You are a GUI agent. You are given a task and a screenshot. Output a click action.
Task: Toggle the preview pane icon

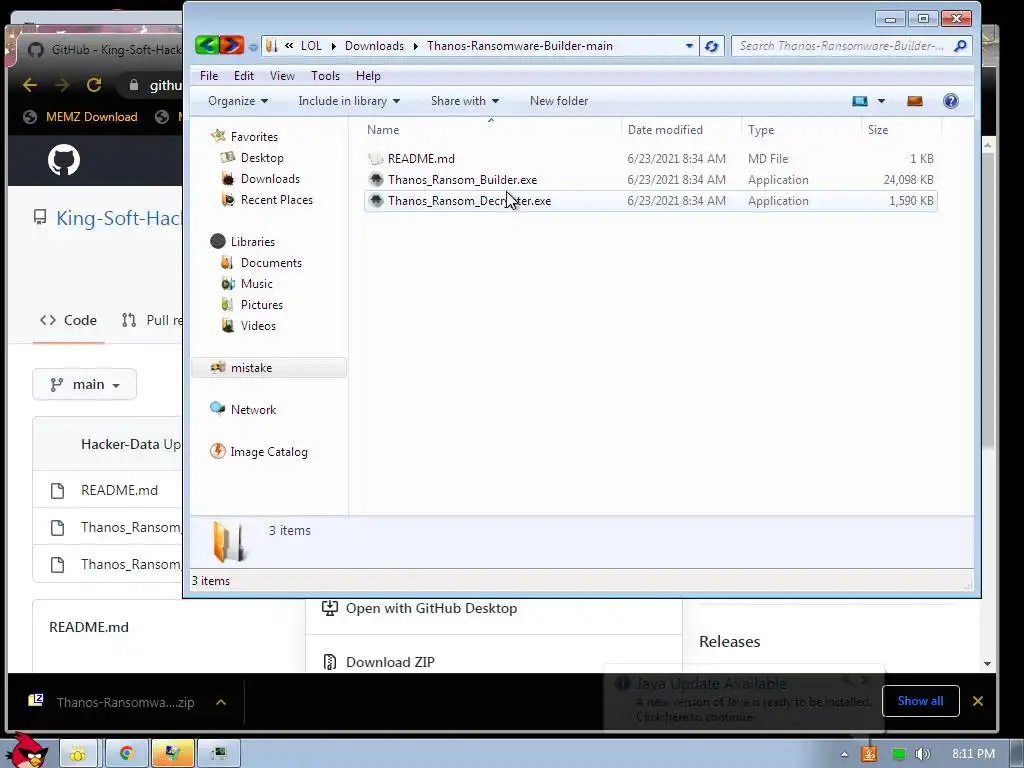point(915,101)
